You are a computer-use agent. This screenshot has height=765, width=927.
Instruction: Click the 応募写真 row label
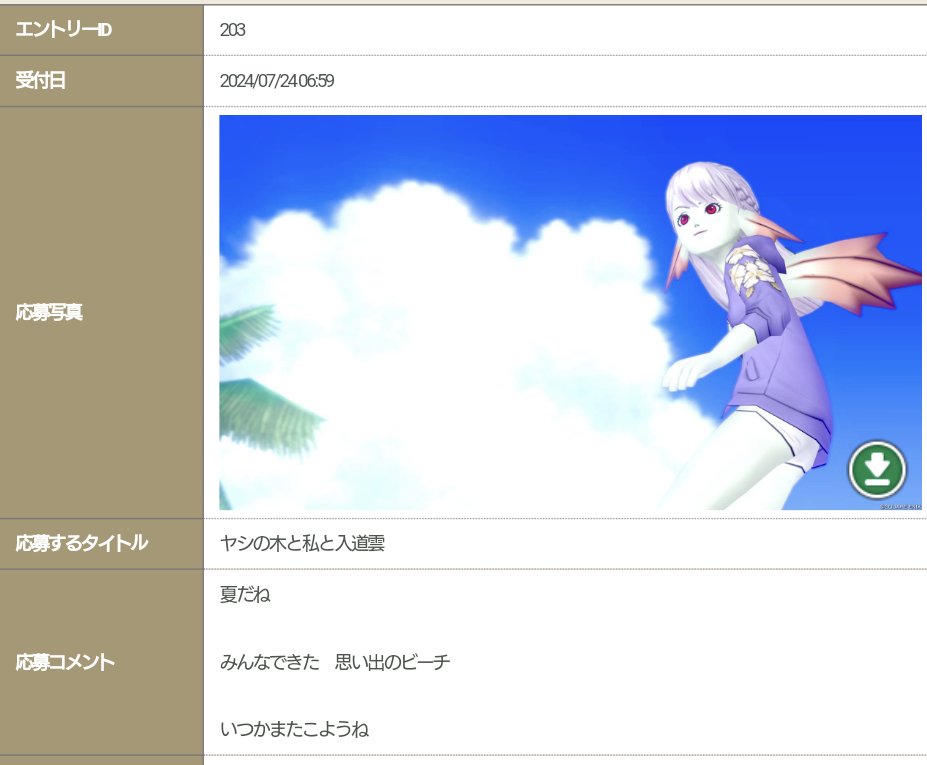(49, 312)
